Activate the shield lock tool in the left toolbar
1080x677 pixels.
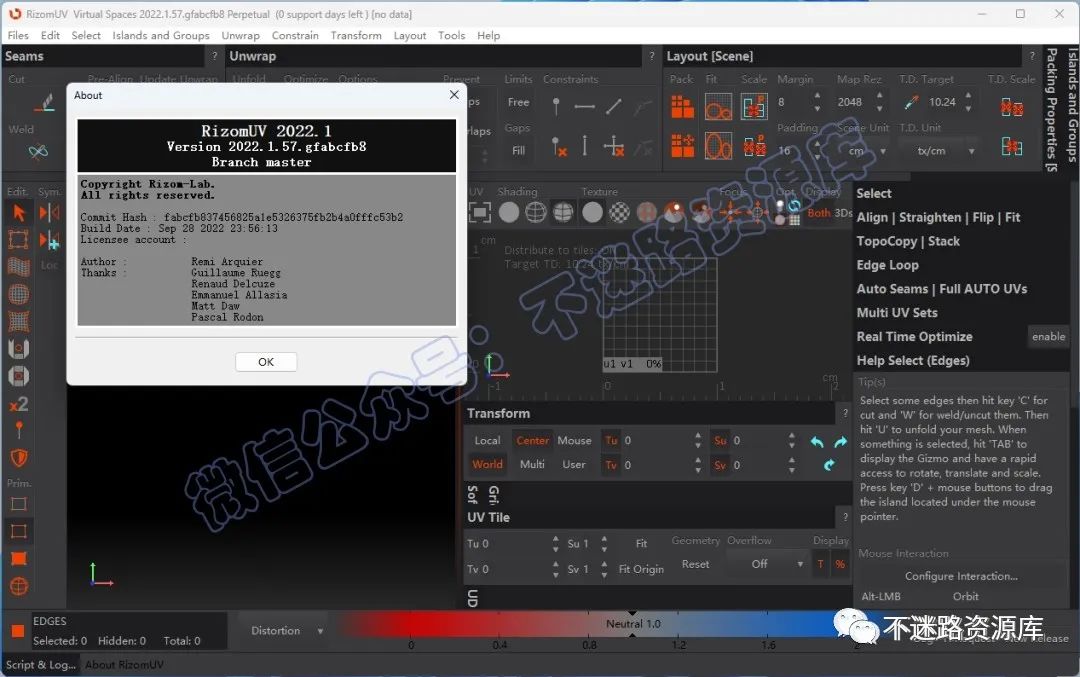pyautogui.click(x=19, y=457)
